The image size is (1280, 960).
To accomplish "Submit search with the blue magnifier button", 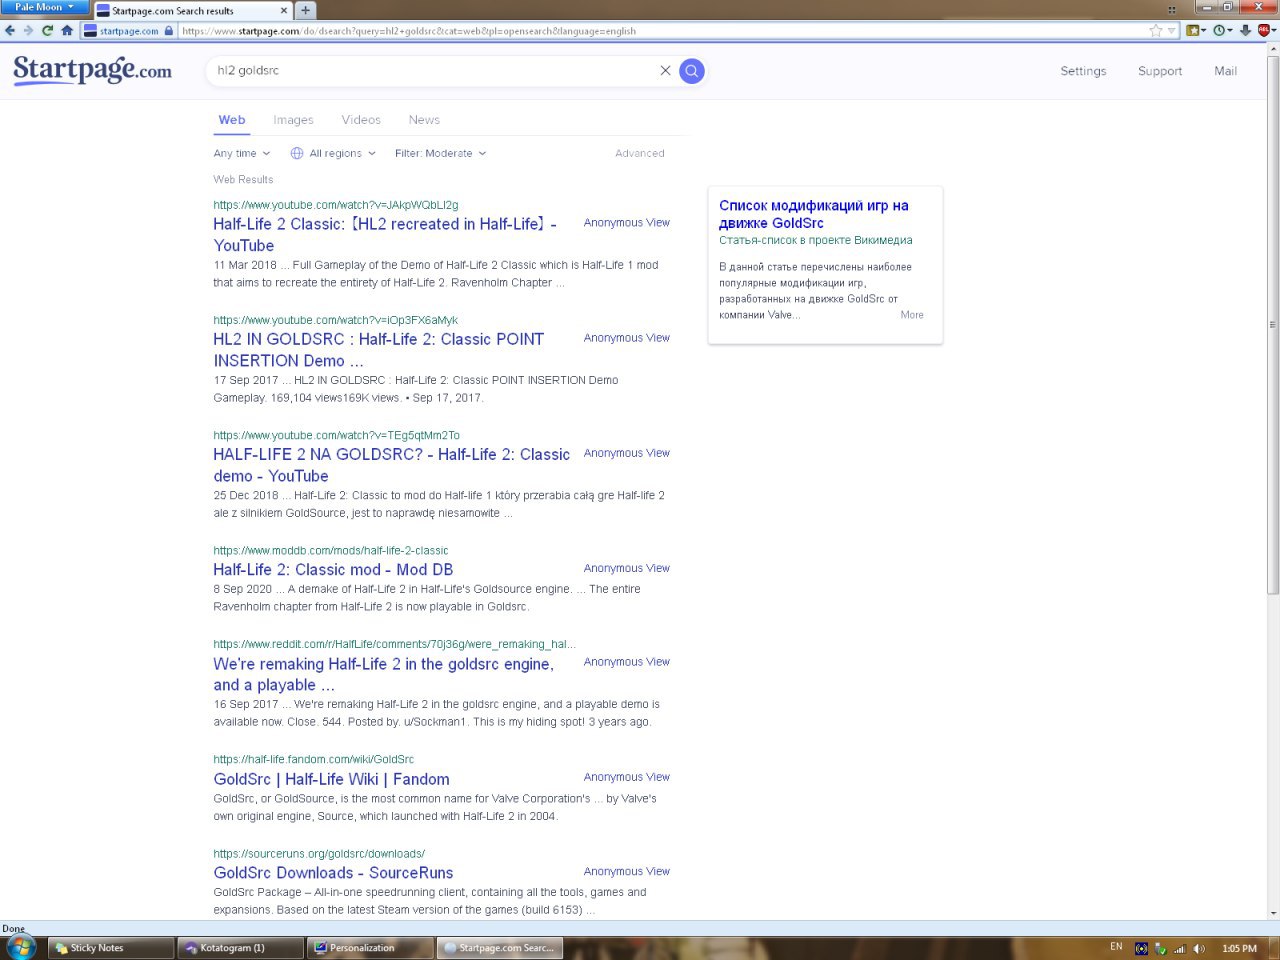I will point(691,71).
